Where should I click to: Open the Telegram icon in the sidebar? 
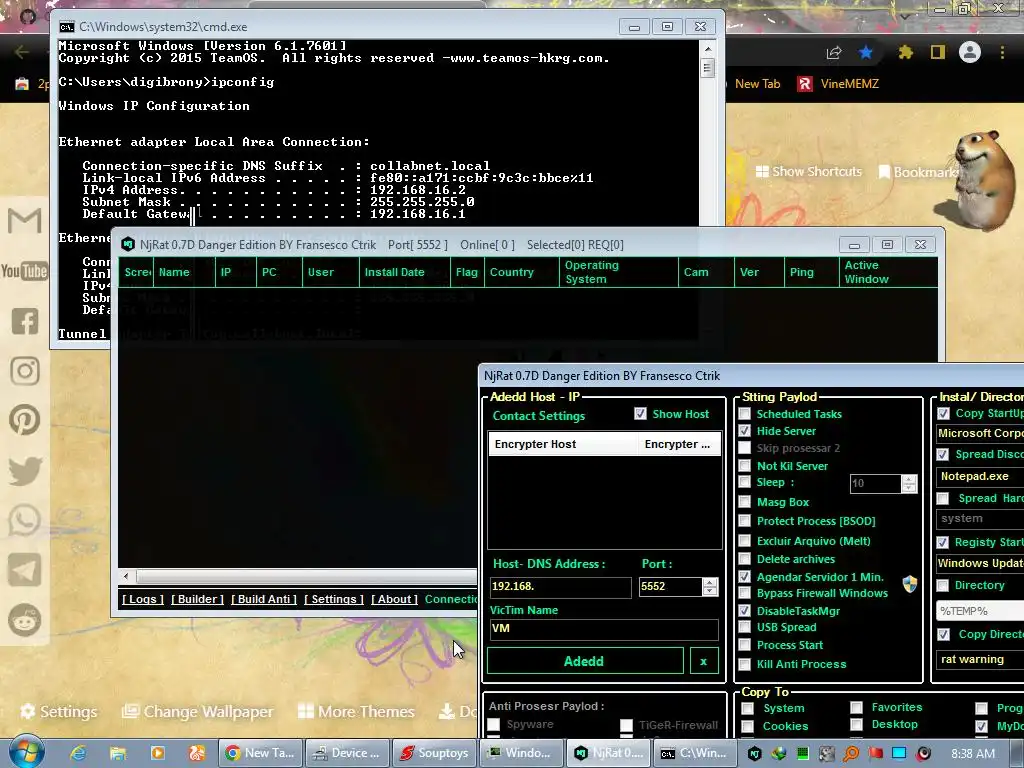pos(25,570)
